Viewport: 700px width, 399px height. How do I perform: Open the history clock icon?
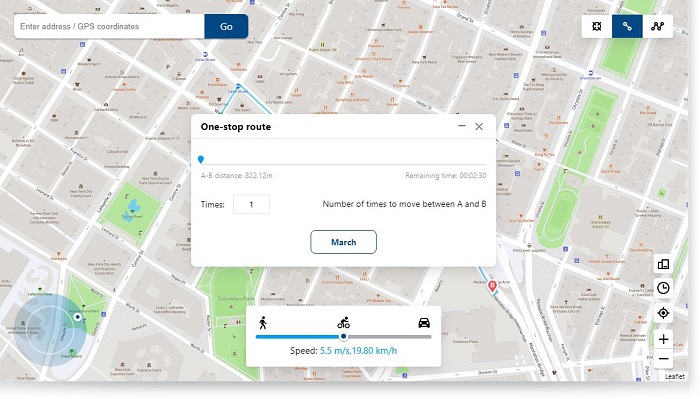coord(663,288)
